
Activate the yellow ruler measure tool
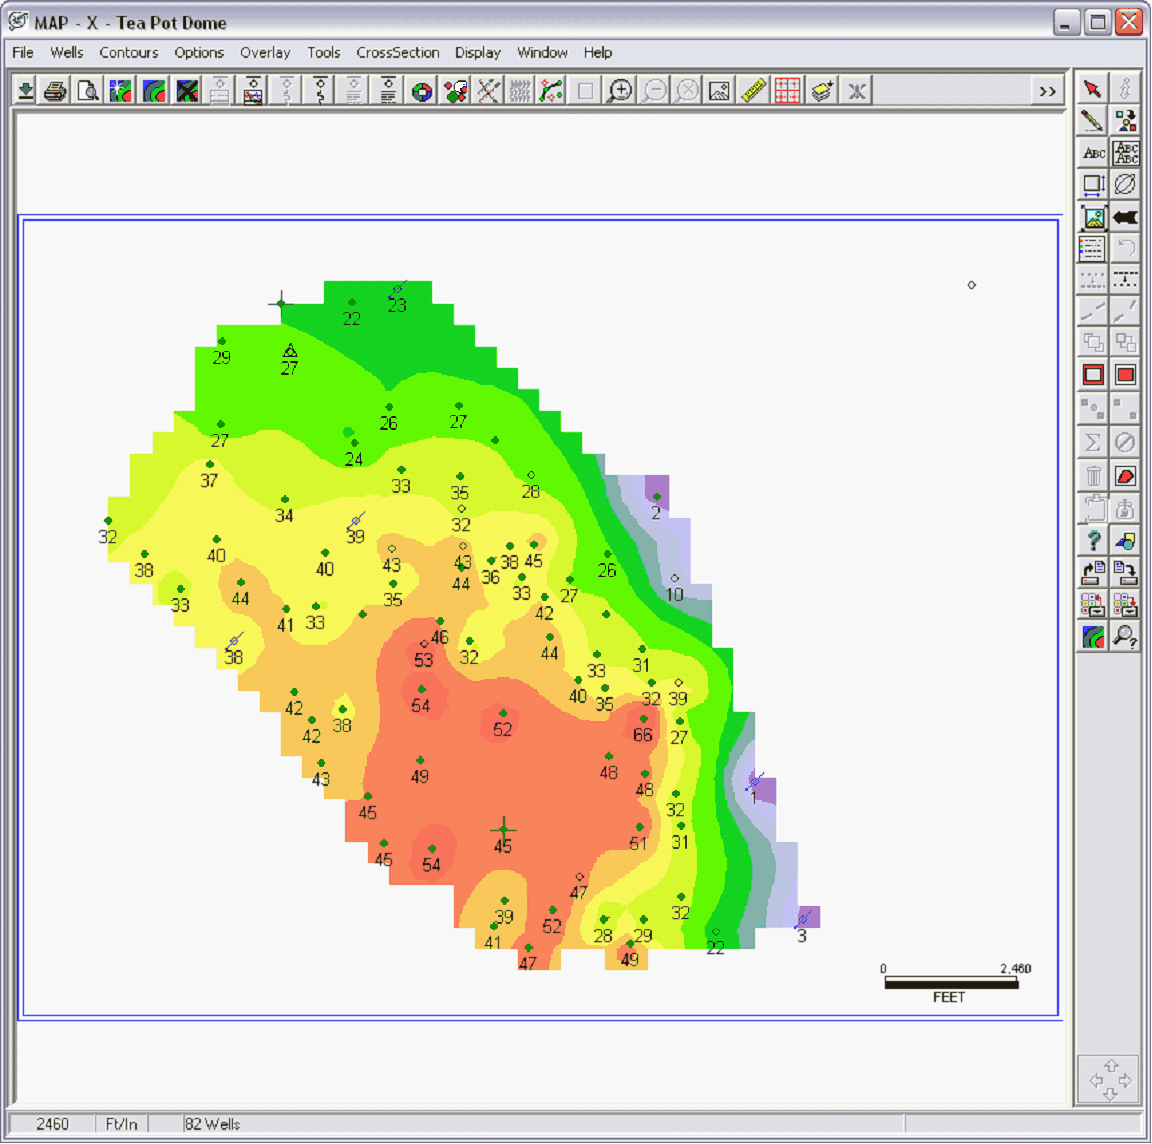coord(753,91)
